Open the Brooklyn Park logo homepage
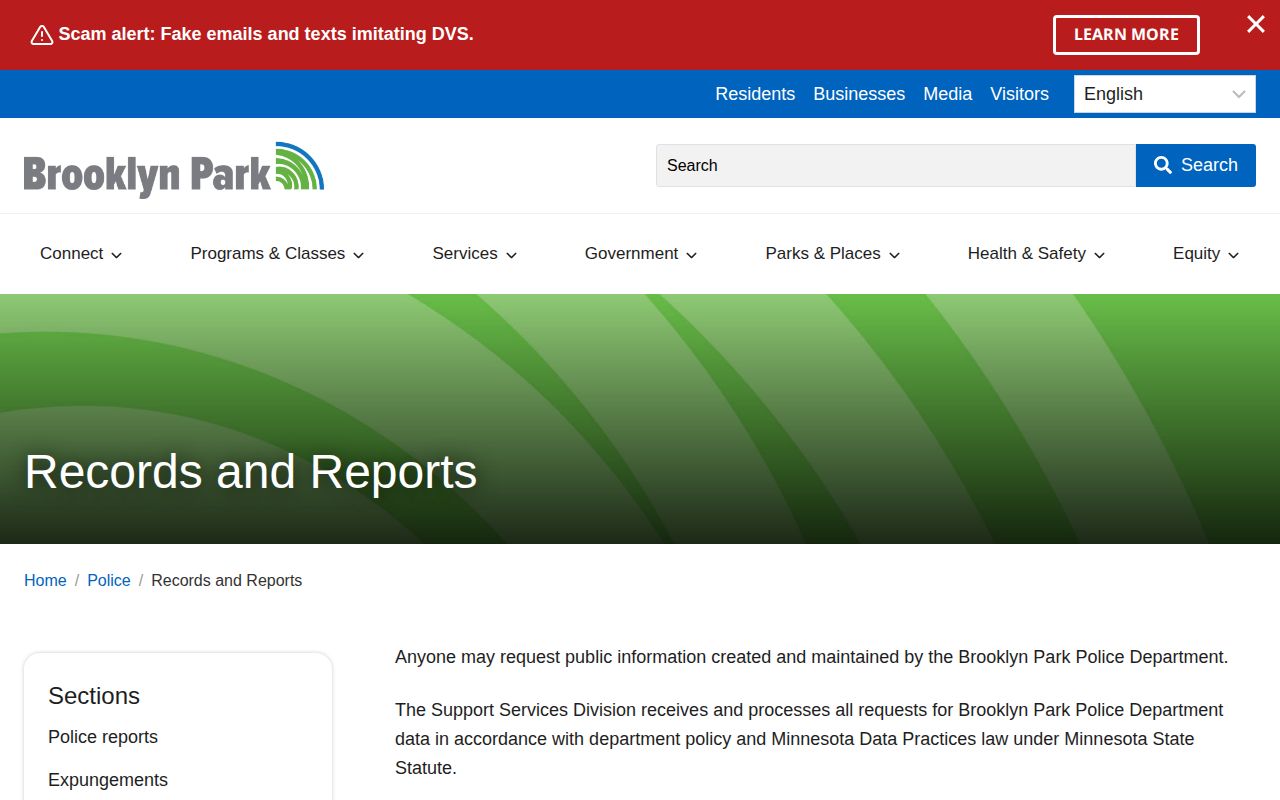This screenshot has width=1280, height=800. tap(174, 169)
